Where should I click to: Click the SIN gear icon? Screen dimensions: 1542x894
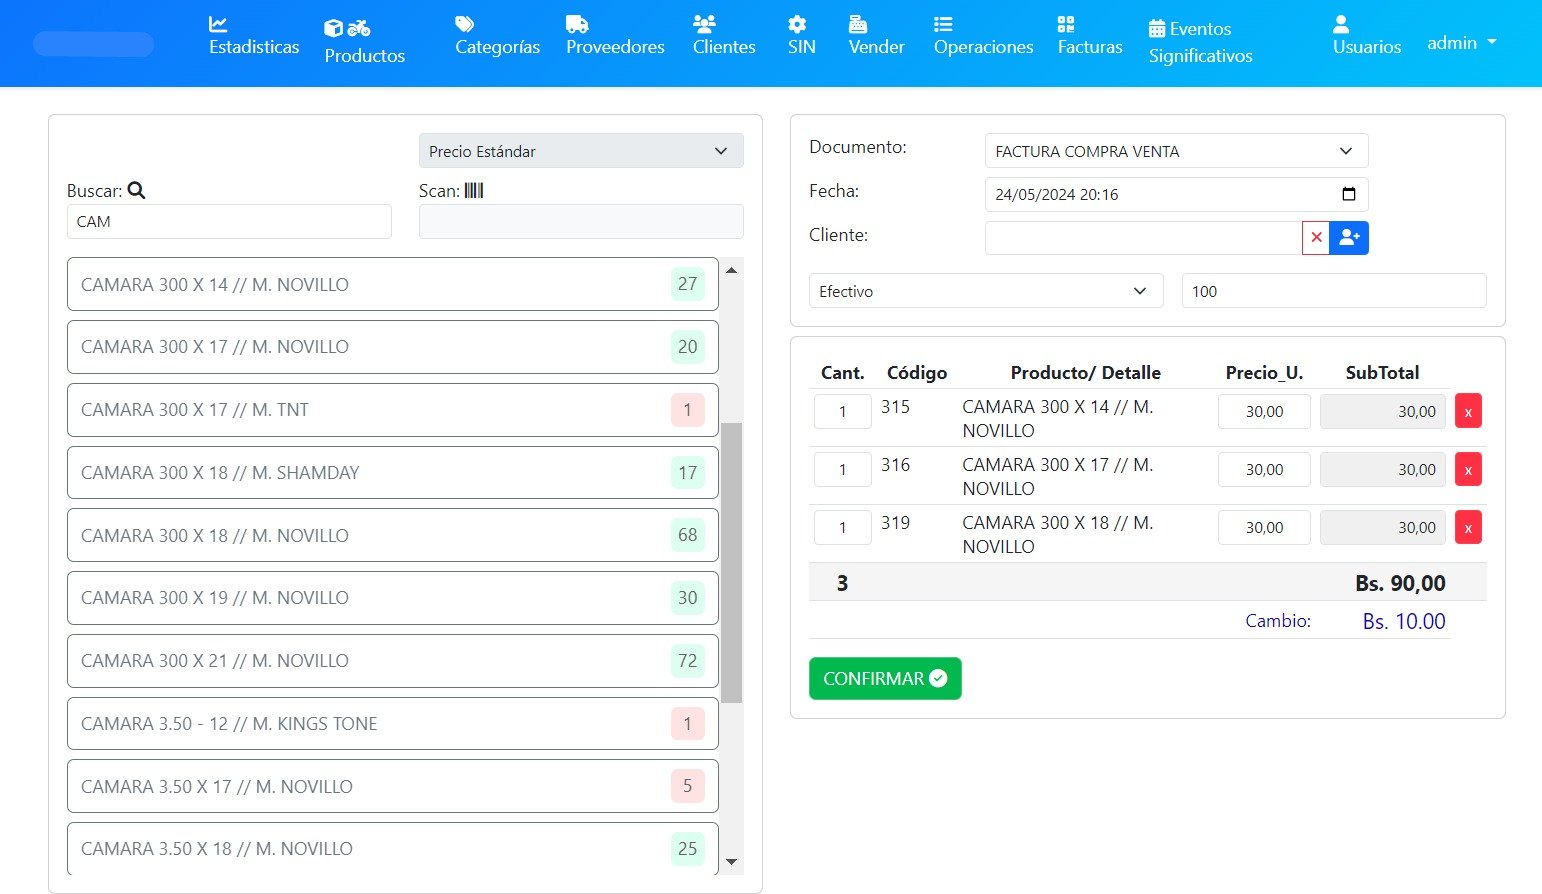797,24
